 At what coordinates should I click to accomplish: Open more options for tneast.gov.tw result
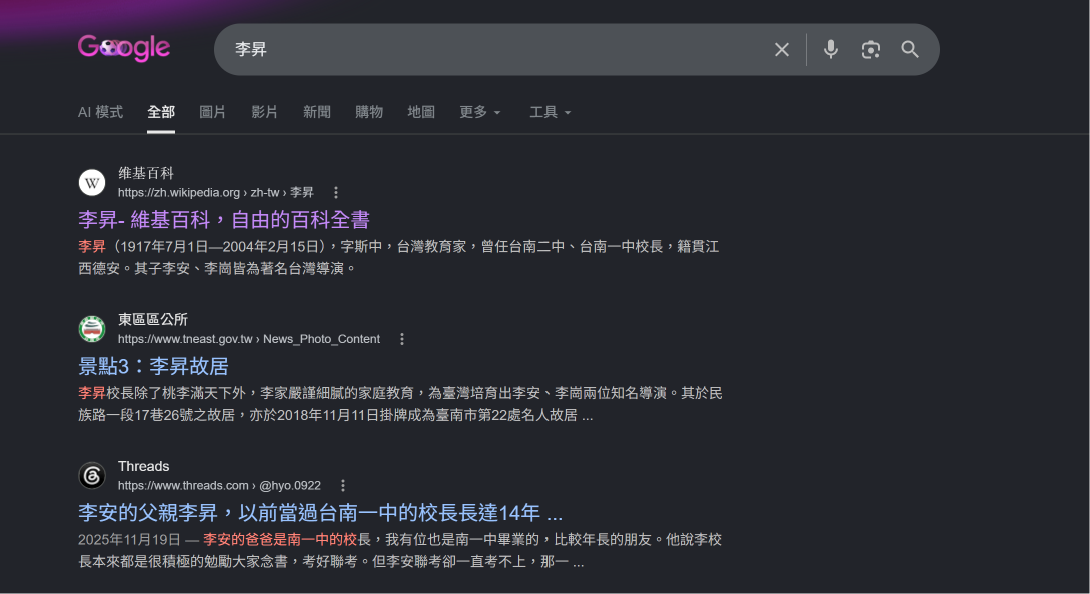coord(402,339)
